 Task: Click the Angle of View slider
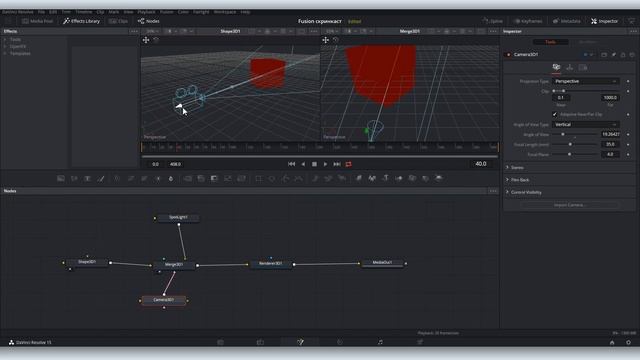575,134
